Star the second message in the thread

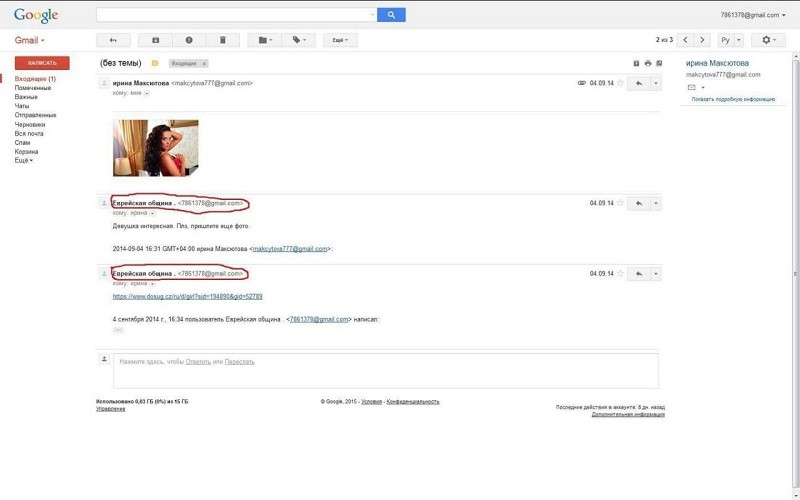(x=620, y=203)
